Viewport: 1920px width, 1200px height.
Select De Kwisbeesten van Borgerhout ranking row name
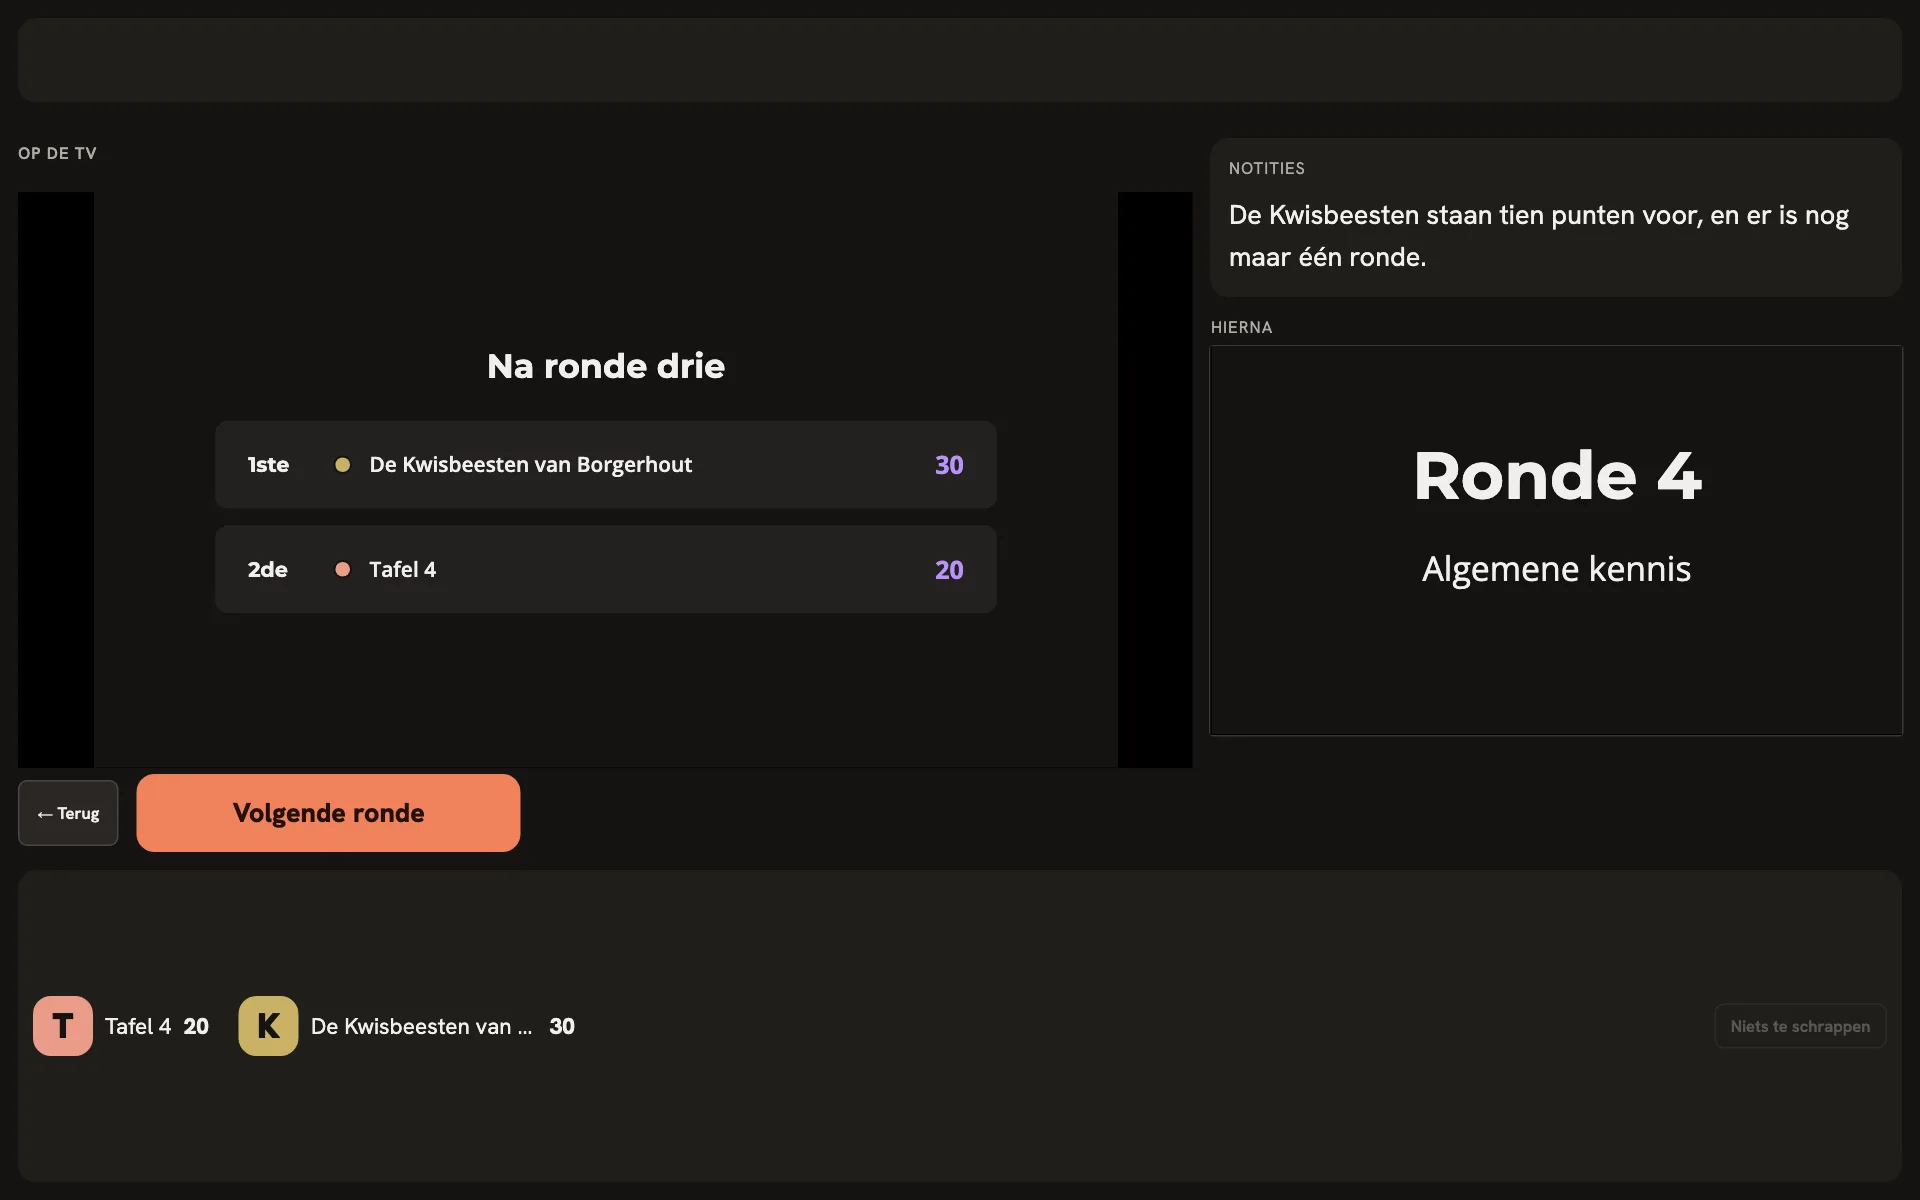(531, 465)
